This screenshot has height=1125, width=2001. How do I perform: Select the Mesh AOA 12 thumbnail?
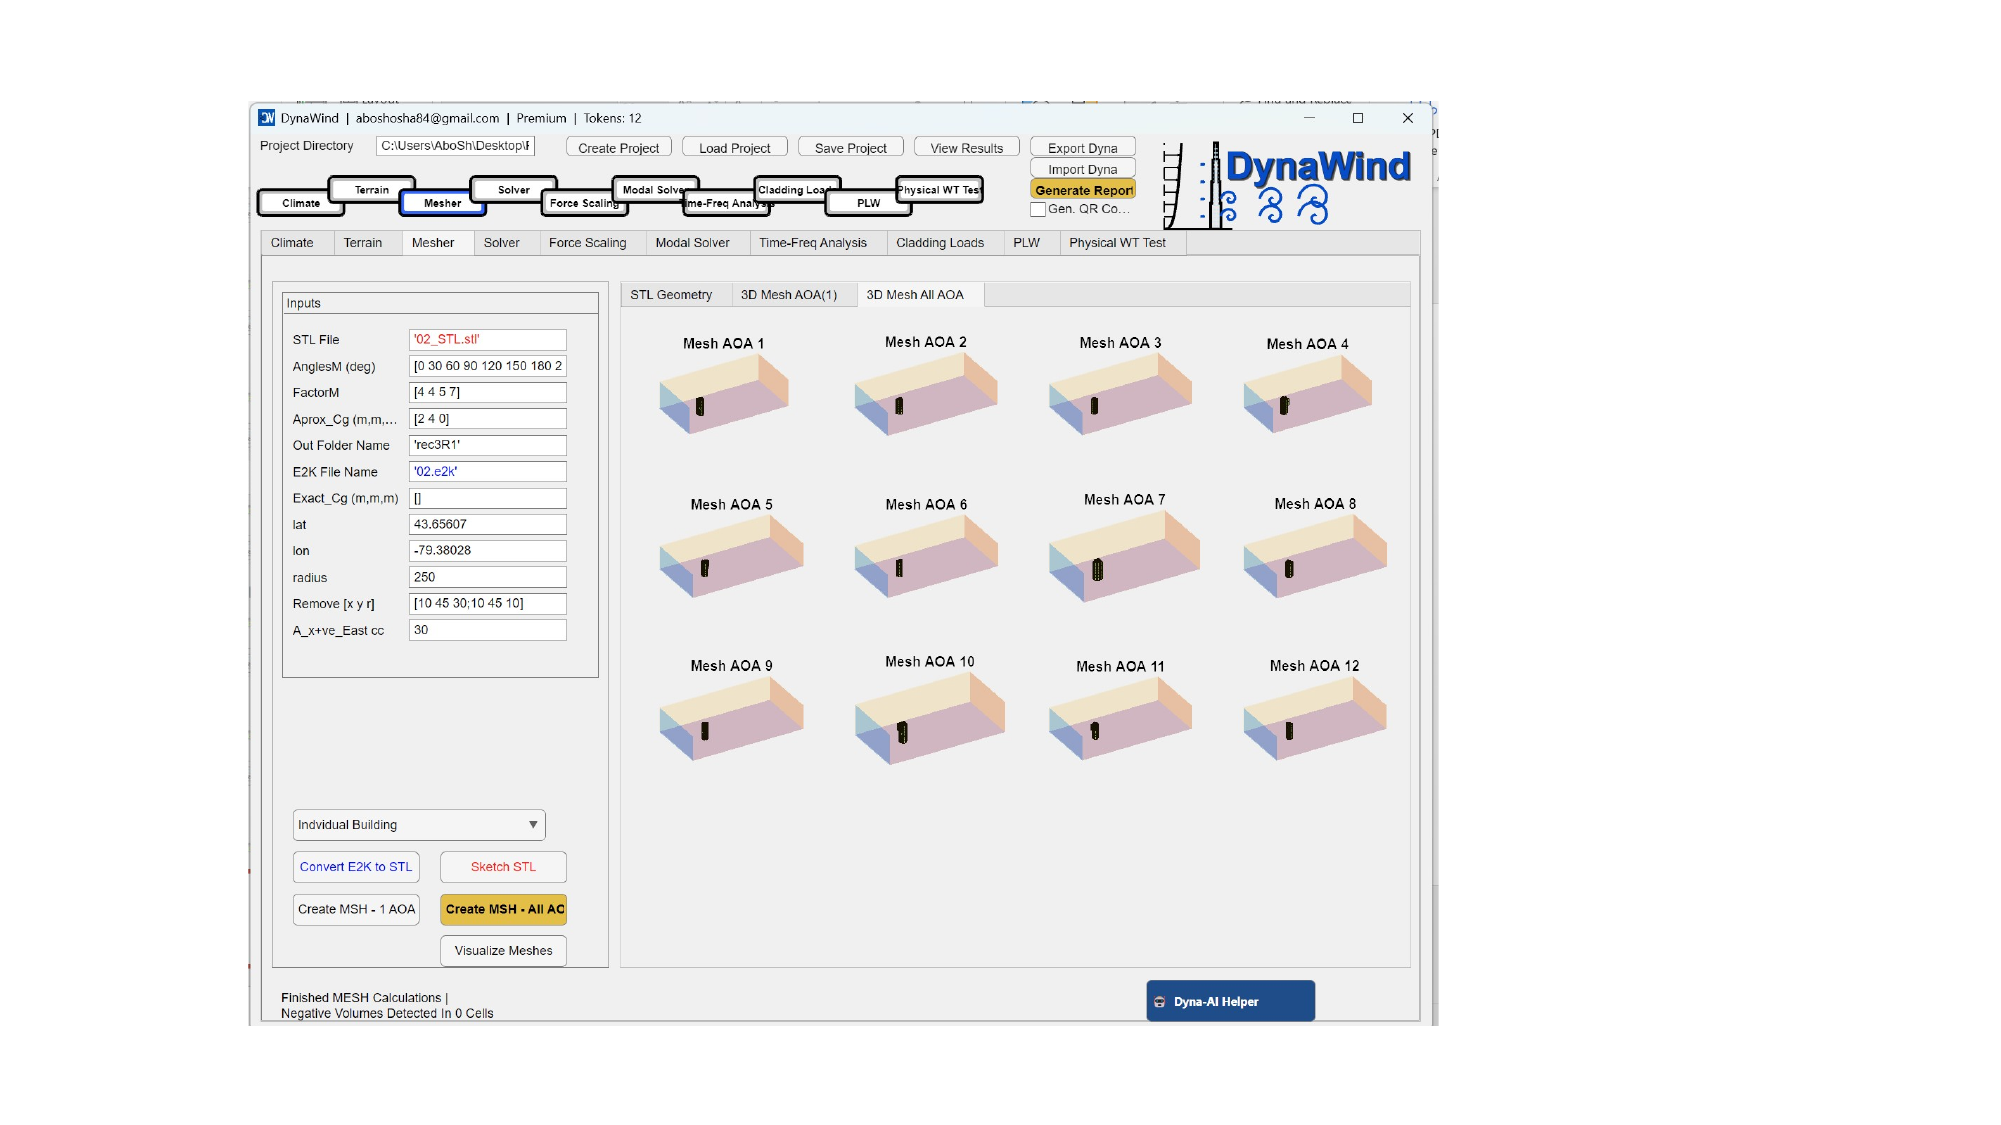click(1314, 717)
